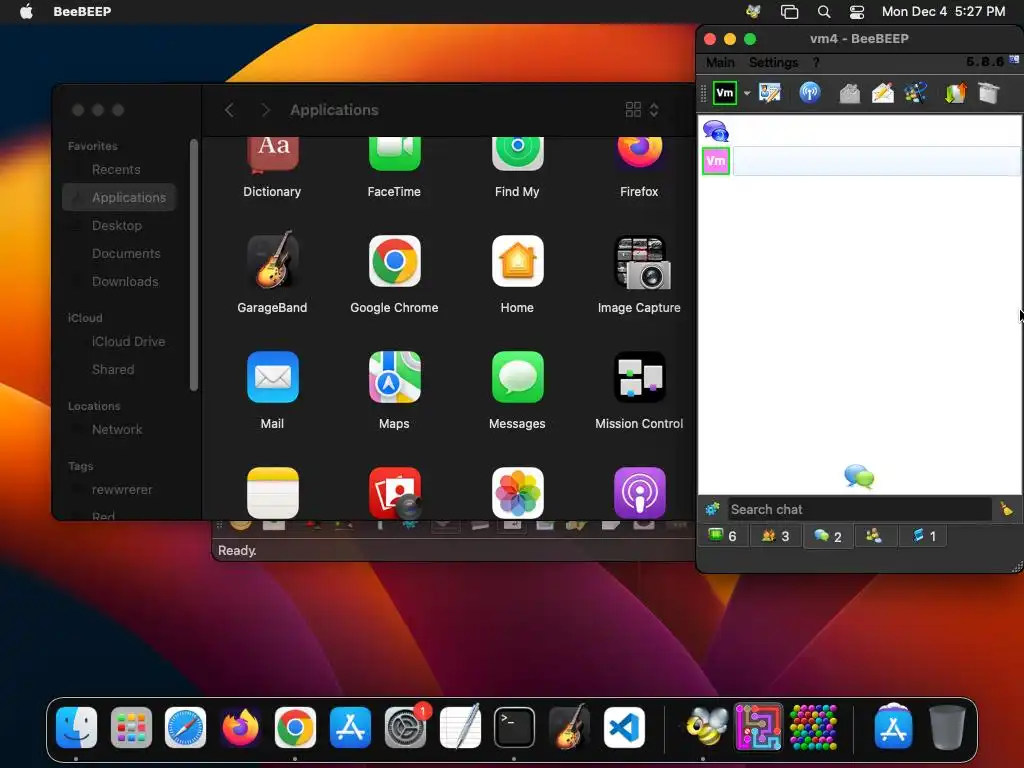Open Terminal from the Dock
The height and width of the screenshot is (768, 1024).
click(514, 728)
